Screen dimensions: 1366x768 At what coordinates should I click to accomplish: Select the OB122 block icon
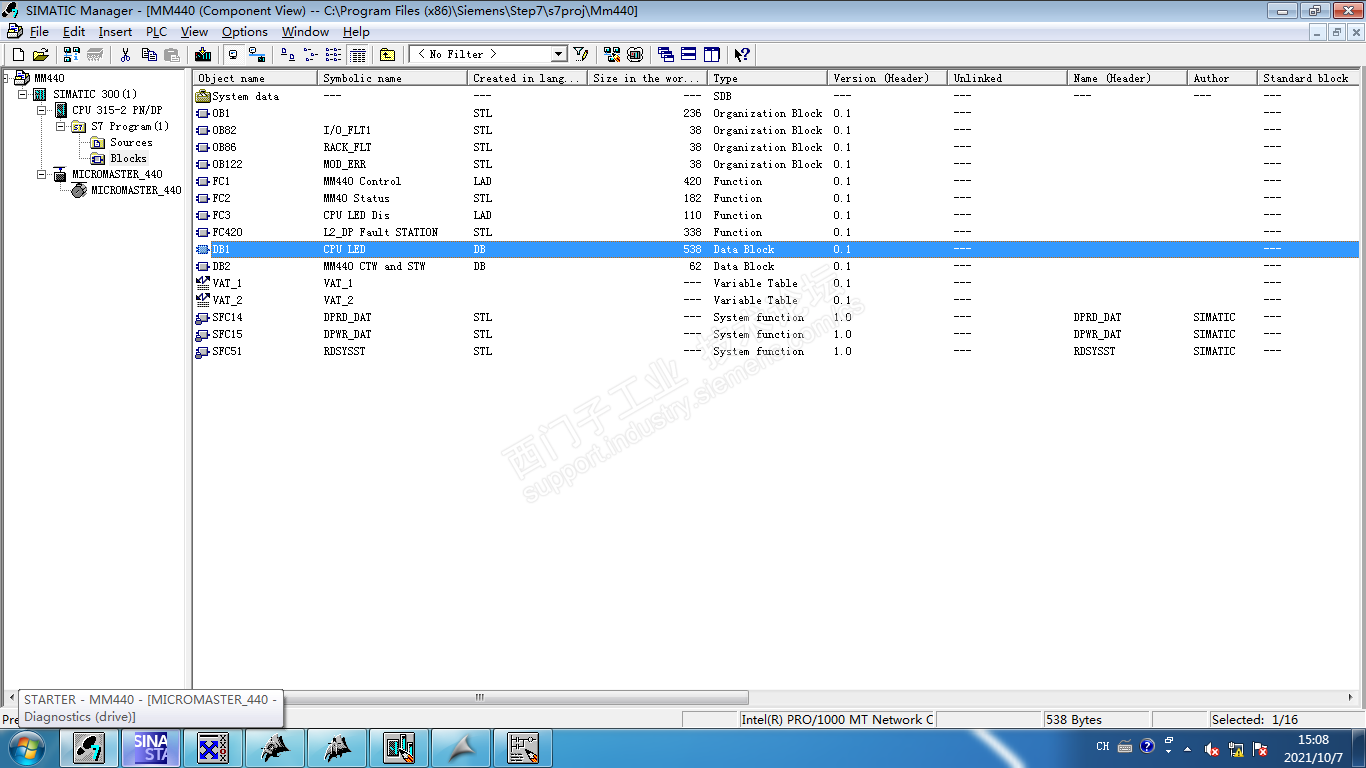pos(203,164)
